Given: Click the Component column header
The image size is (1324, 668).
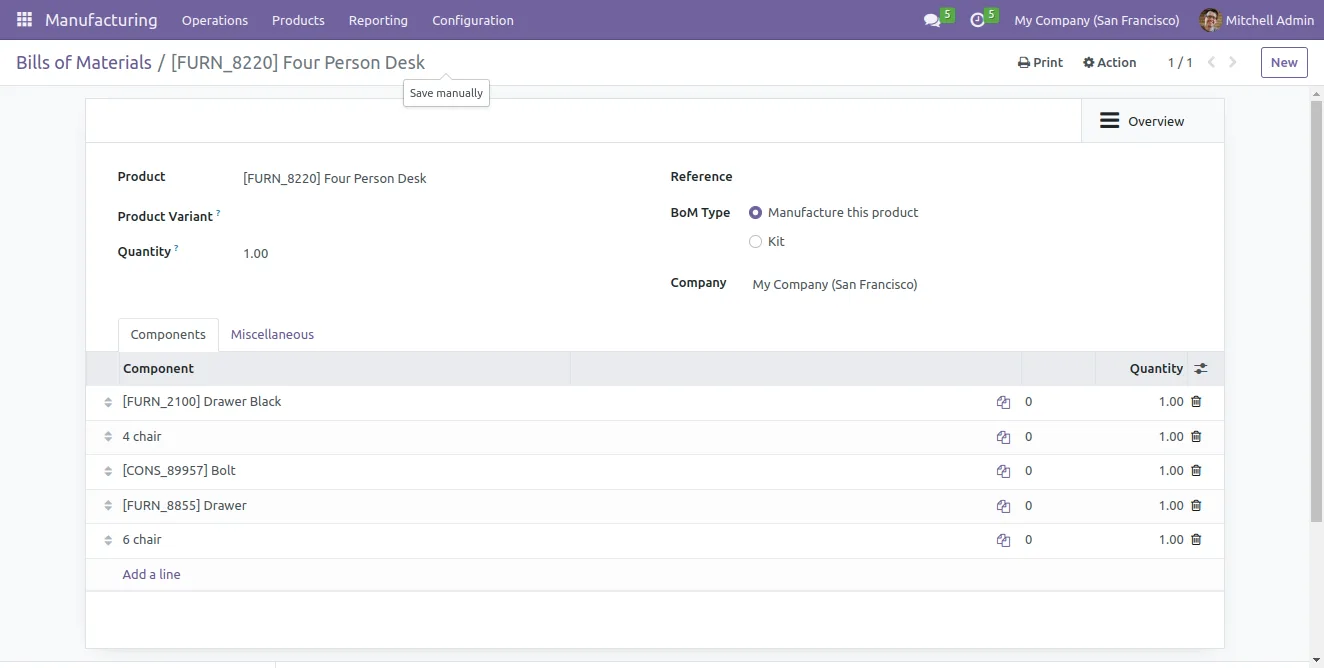Looking at the screenshot, I should (x=344, y=369).
